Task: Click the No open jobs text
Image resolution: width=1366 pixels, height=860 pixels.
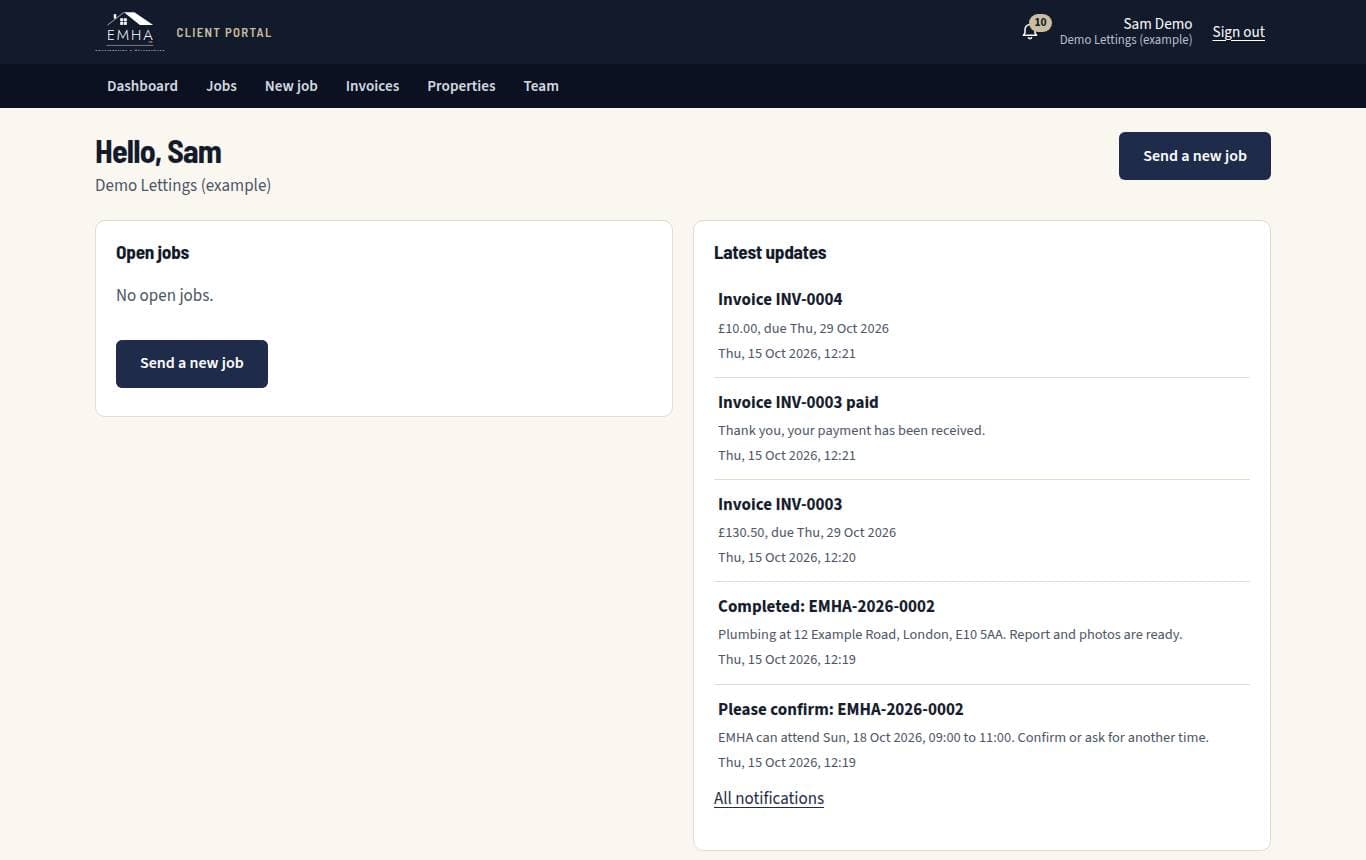Action: (165, 295)
